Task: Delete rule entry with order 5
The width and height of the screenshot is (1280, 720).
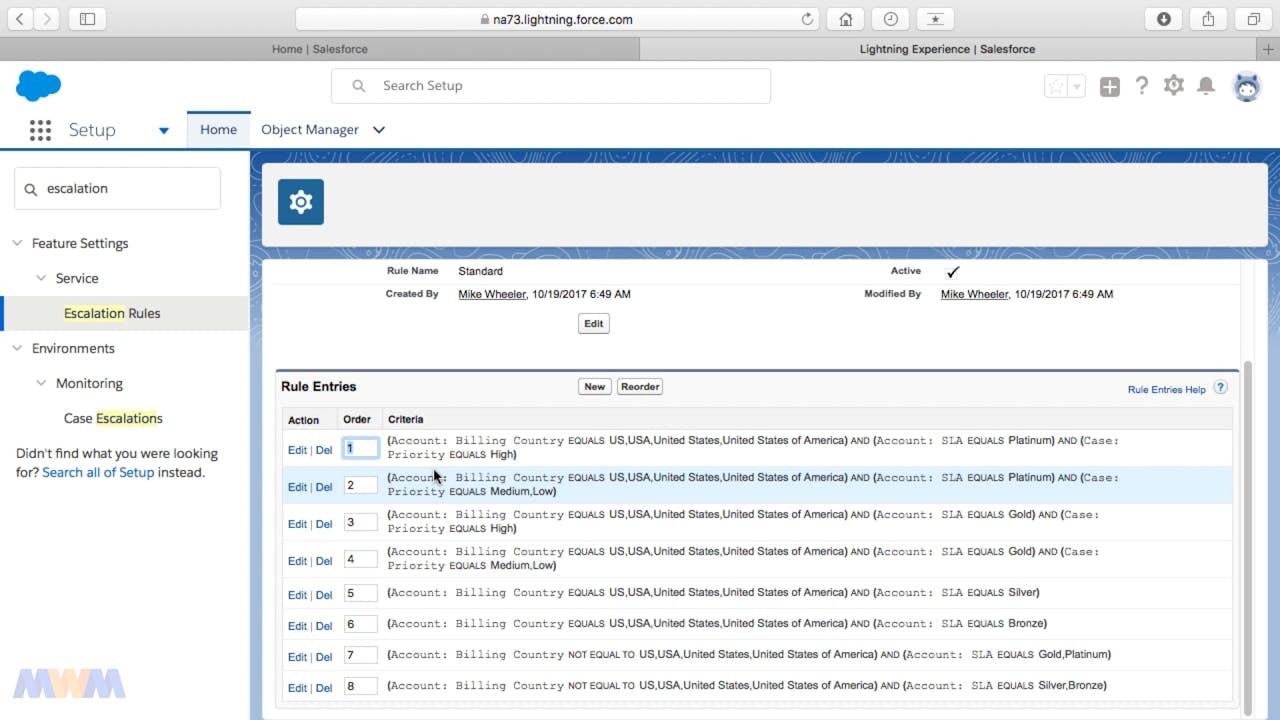Action: tap(324, 595)
